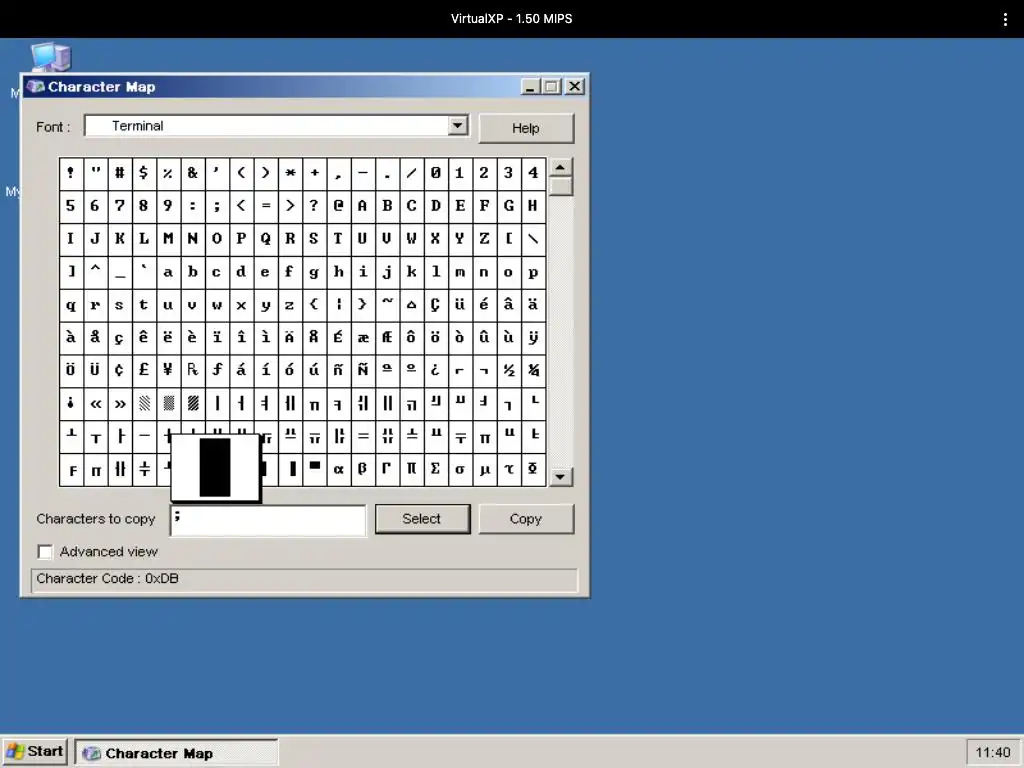Image resolution: width=1024 pixels, height=768 pixels.
Task: Select the lowercase p character
Action: (533, 272)
